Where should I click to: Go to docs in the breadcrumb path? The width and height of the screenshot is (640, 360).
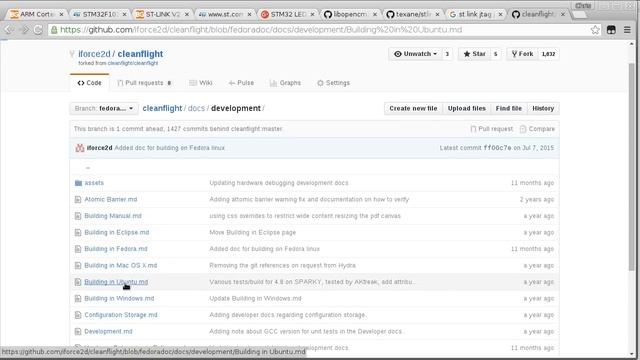click(x=196, y=108)
